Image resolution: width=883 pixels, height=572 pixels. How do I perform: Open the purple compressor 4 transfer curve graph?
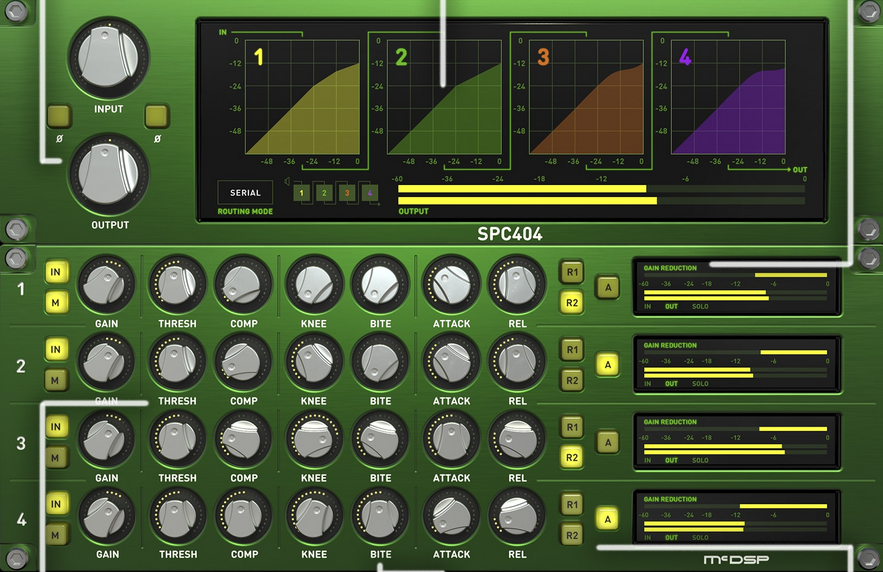pyautogui.click(x=728, y=97)
